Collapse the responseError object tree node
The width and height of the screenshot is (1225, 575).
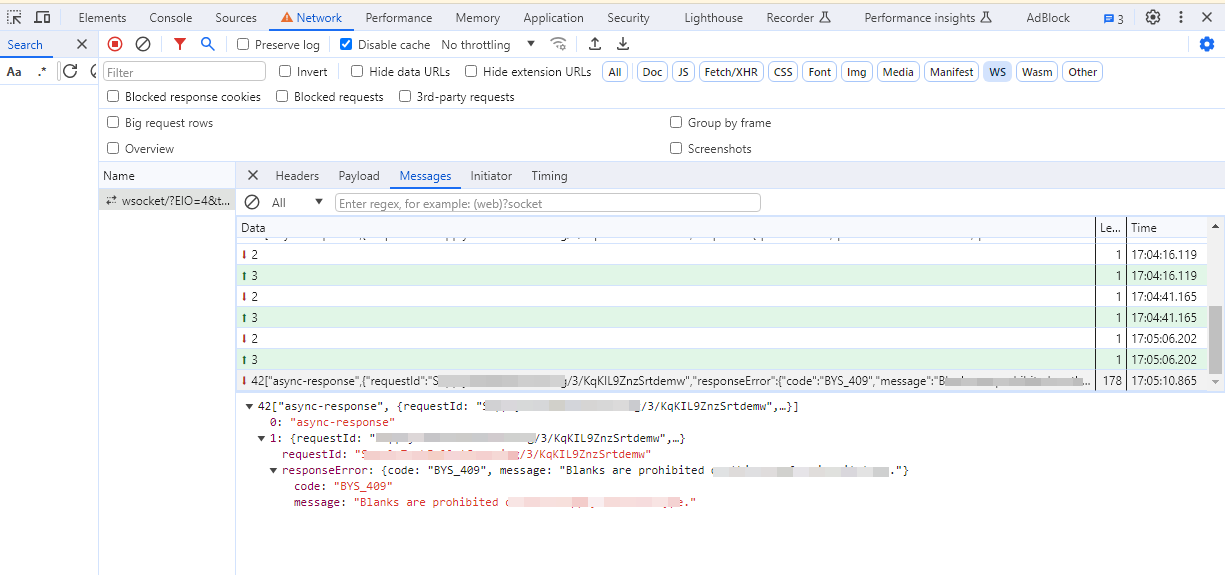tap(274, 471)
